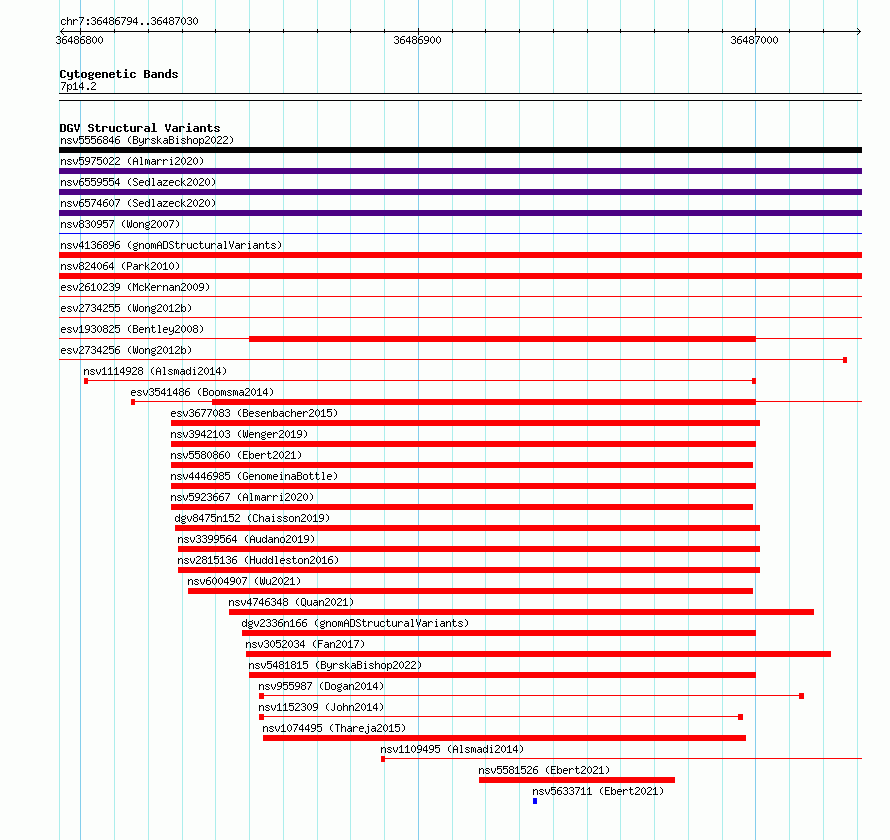The height and width of the screenshot is (840, 890).
Task: Click nsv955987 (Dogan2014) label
Action: [x=321, y=686]
